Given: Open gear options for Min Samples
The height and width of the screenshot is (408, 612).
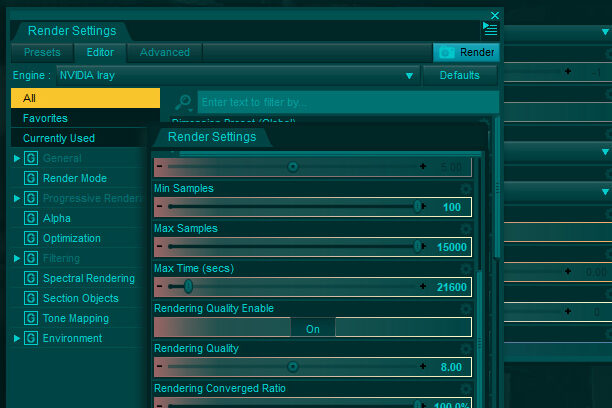Looking at the screenshot, I should click(x=465, y=188).
